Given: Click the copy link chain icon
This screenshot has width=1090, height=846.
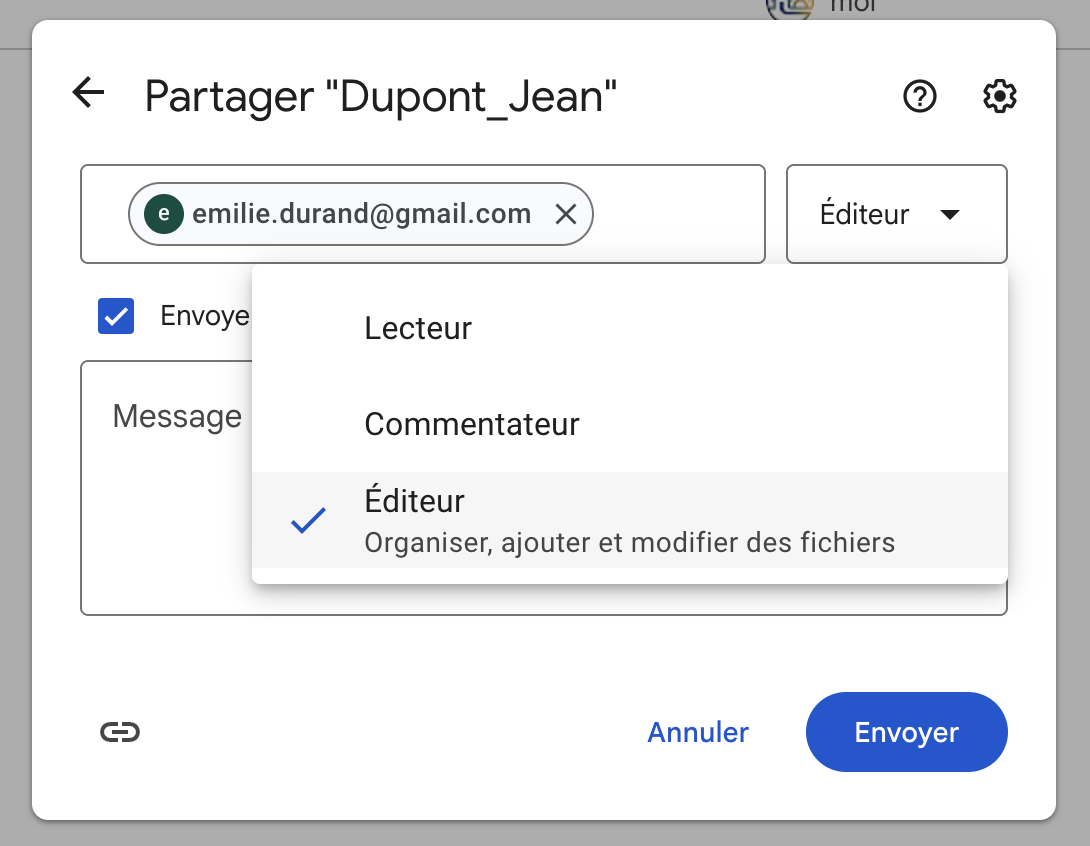Looking at the screenshot, I should tap(120, 732).
